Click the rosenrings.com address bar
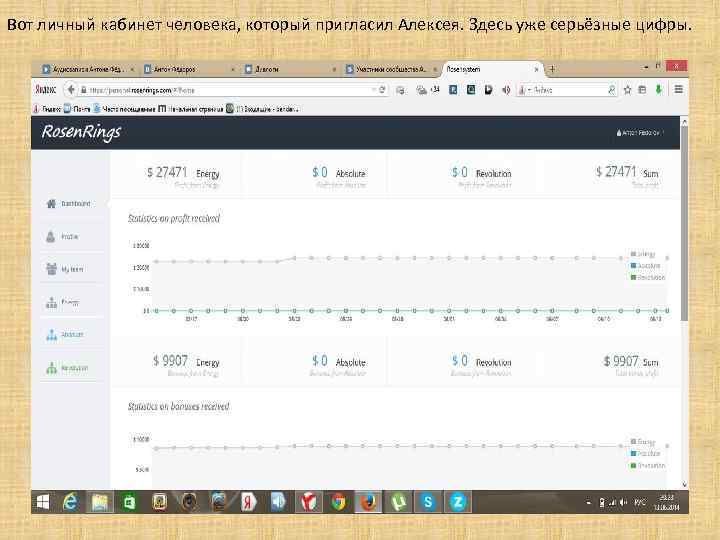720x540 pixels. (225, 90)
